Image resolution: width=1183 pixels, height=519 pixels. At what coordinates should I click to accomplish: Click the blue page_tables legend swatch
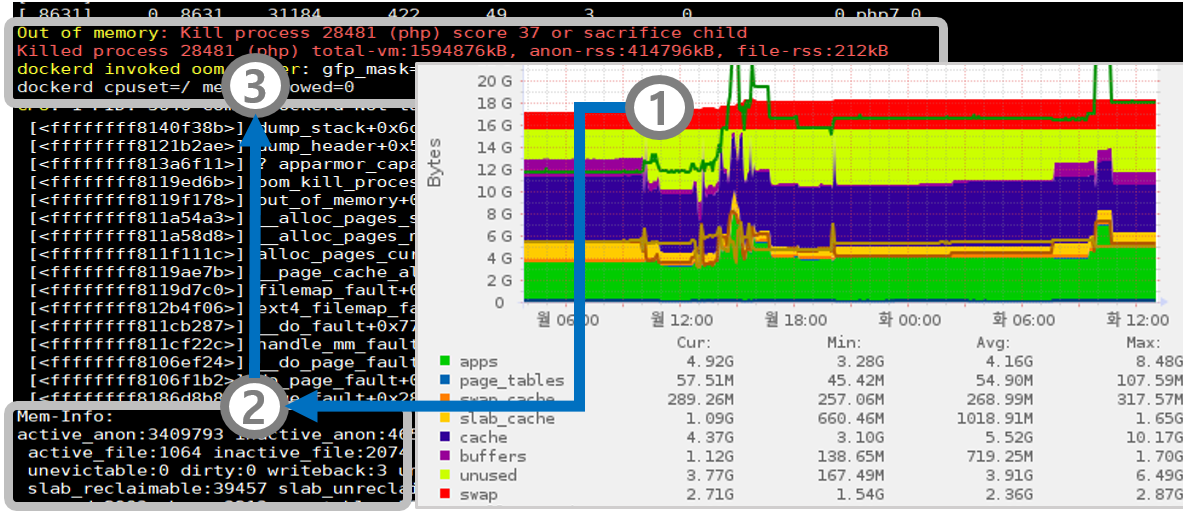[444, 381]
